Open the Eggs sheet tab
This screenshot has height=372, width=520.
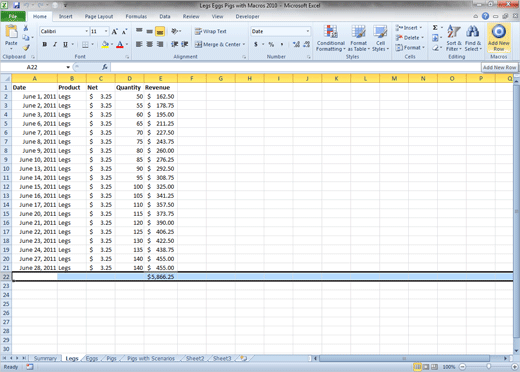[x=92, y=358]
